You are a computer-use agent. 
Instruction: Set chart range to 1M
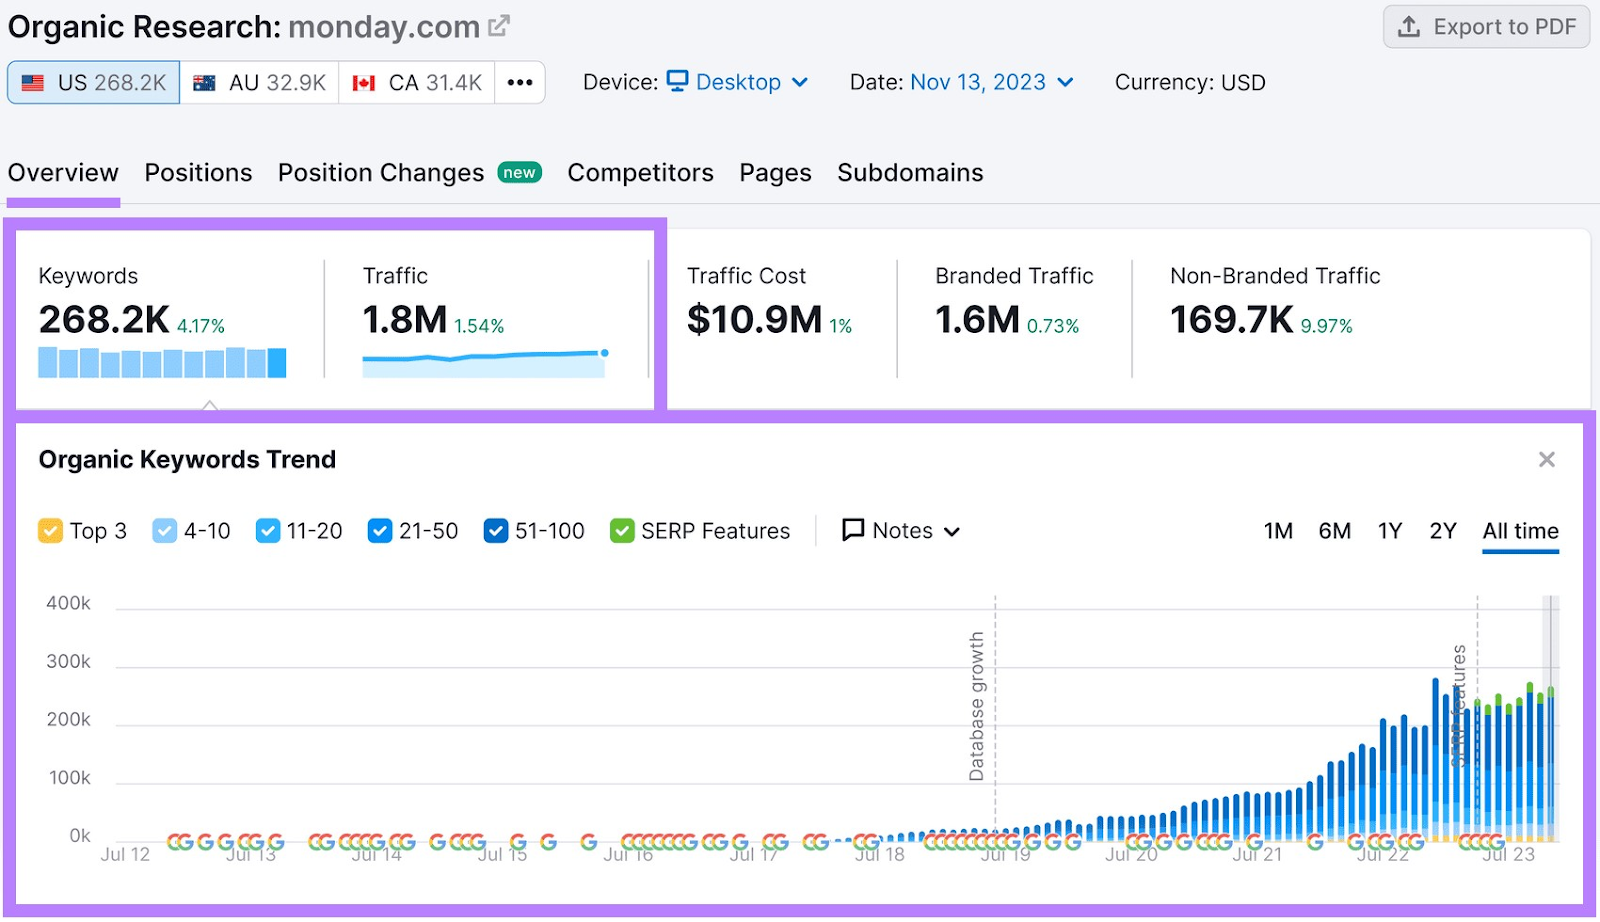click(1278, 531)
